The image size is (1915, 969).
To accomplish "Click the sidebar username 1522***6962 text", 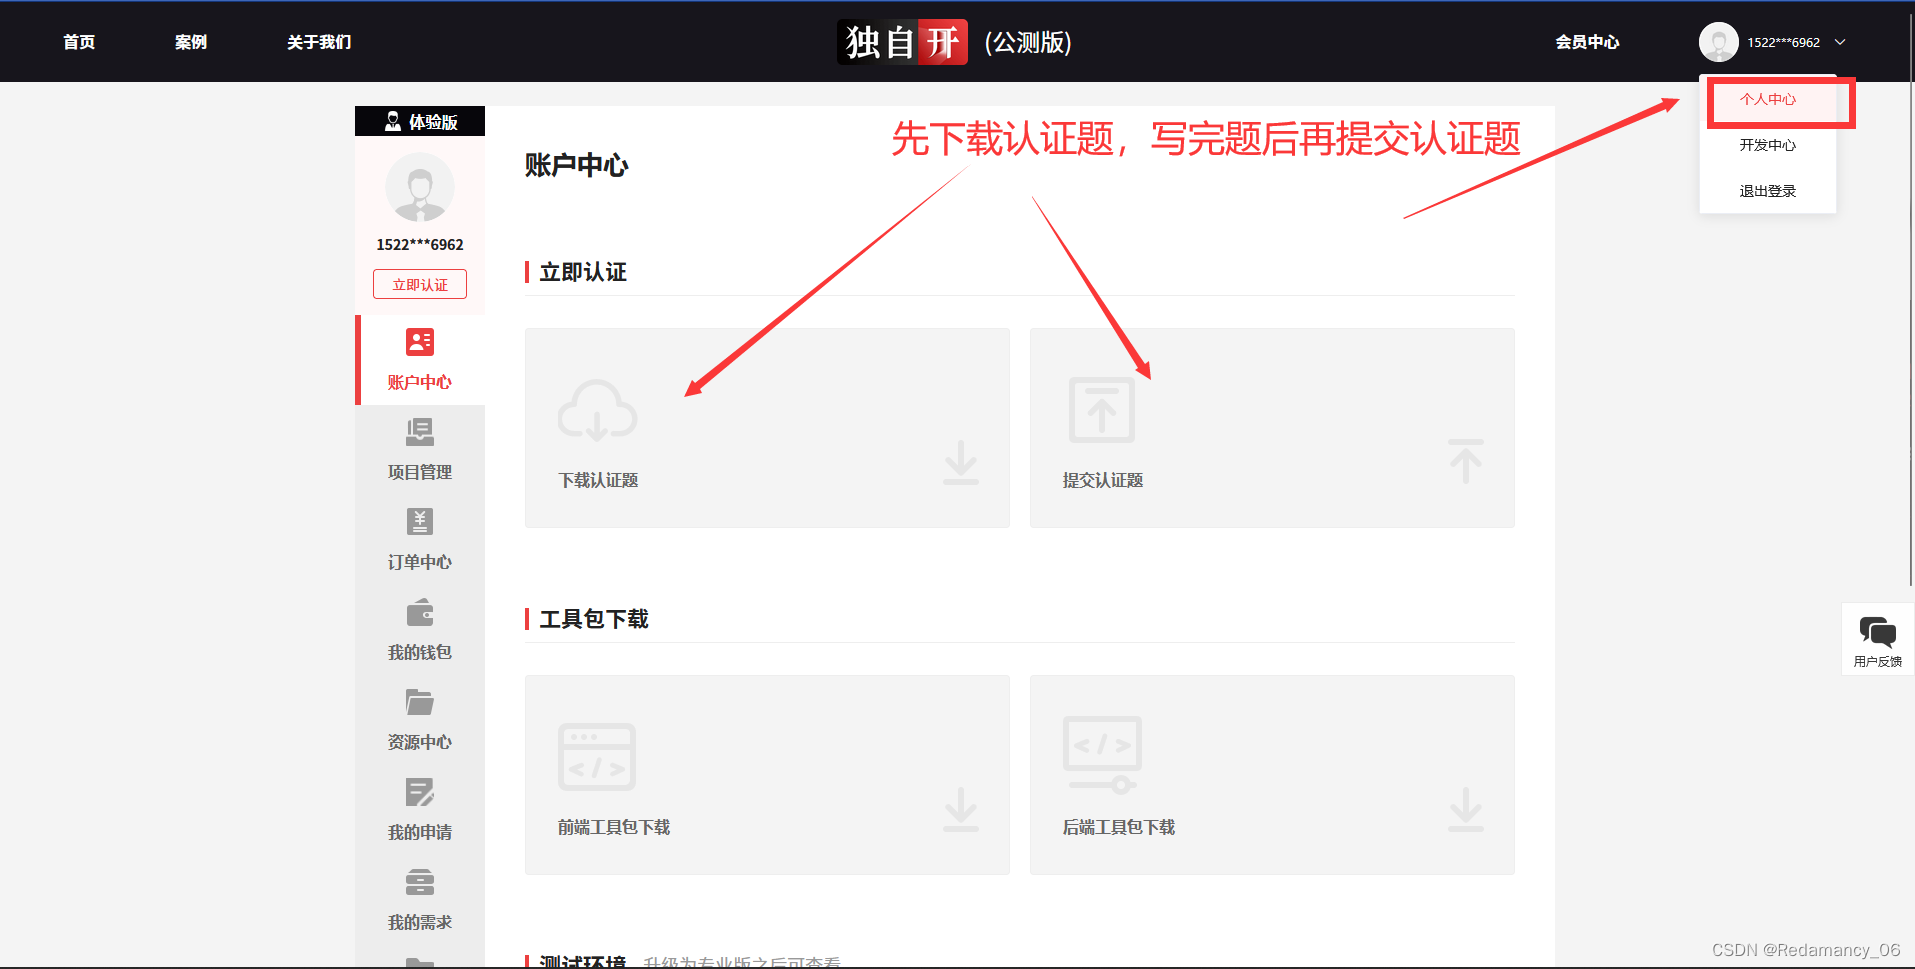I will point(420,244).
